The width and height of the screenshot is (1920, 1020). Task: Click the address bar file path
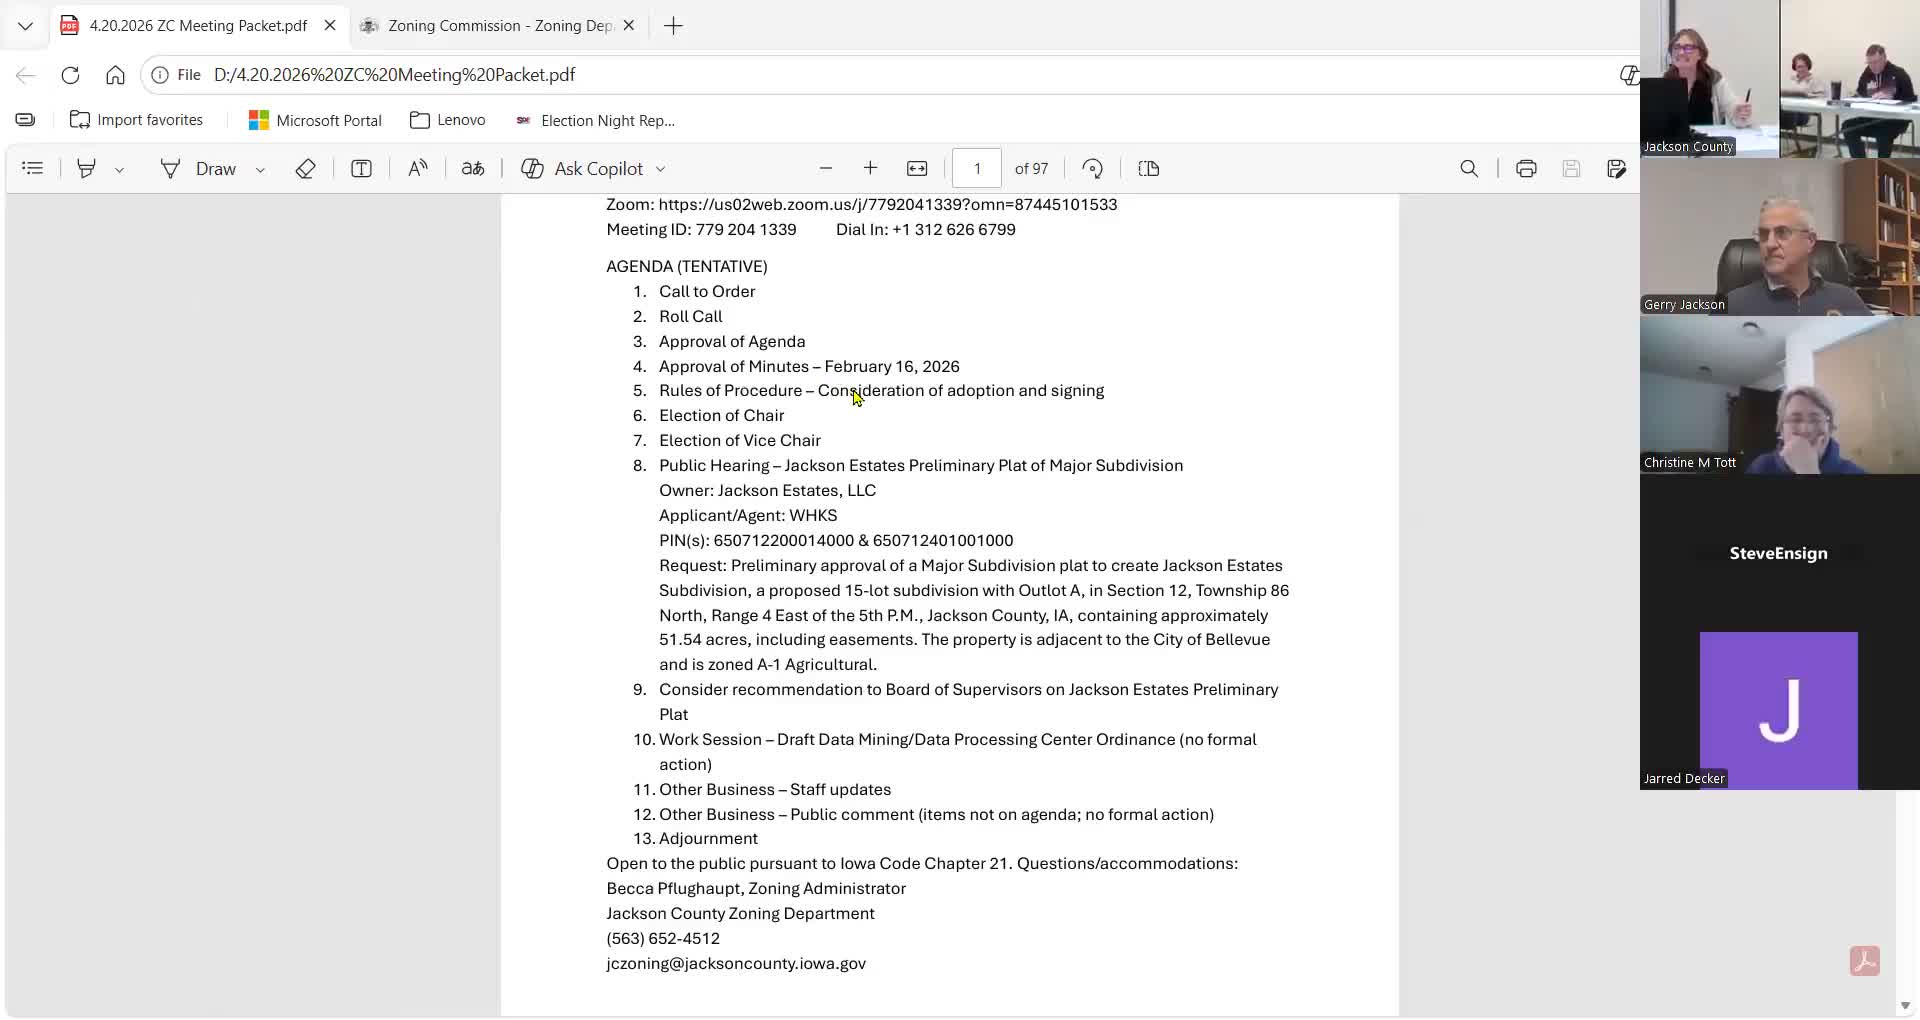tap(395, 75)
